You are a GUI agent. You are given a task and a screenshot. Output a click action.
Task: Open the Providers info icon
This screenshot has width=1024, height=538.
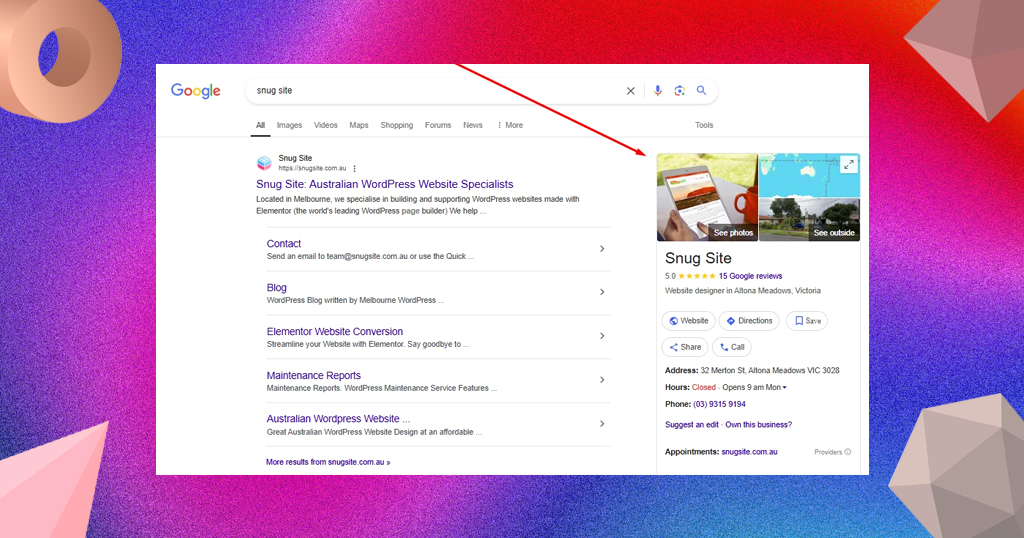[848, 452]
